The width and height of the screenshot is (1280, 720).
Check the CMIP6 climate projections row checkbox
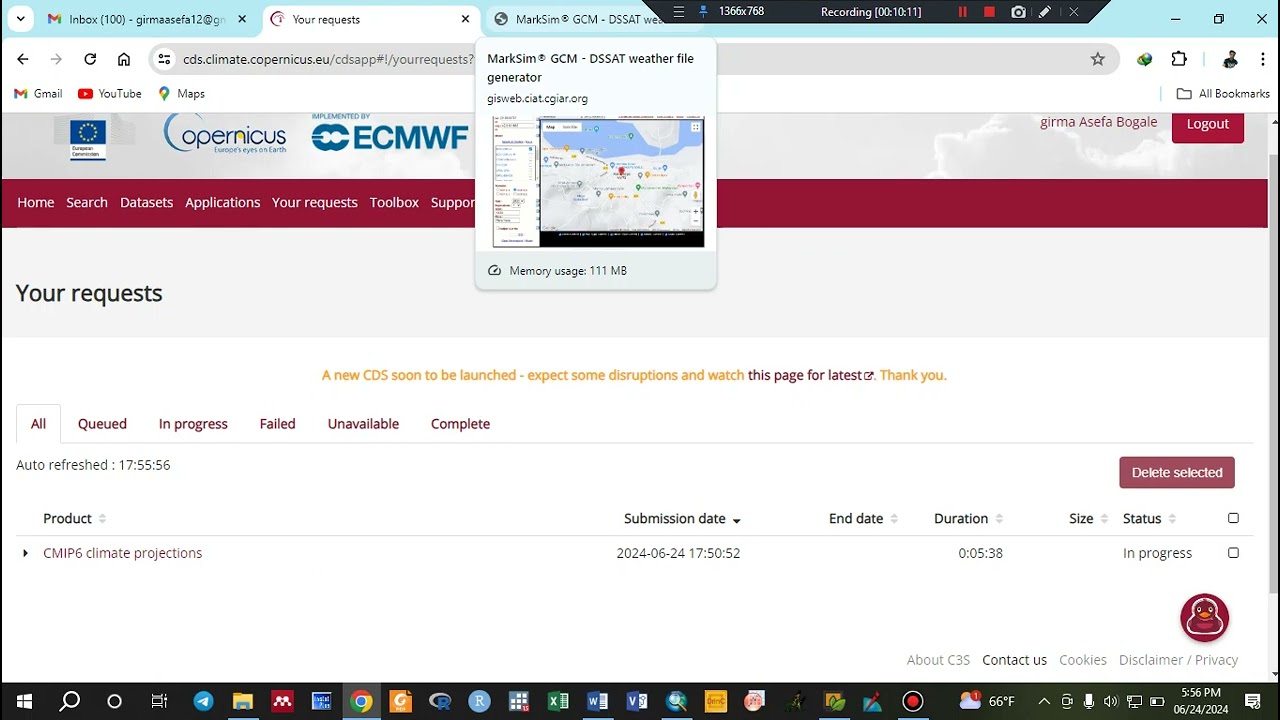coord(1233,553)
